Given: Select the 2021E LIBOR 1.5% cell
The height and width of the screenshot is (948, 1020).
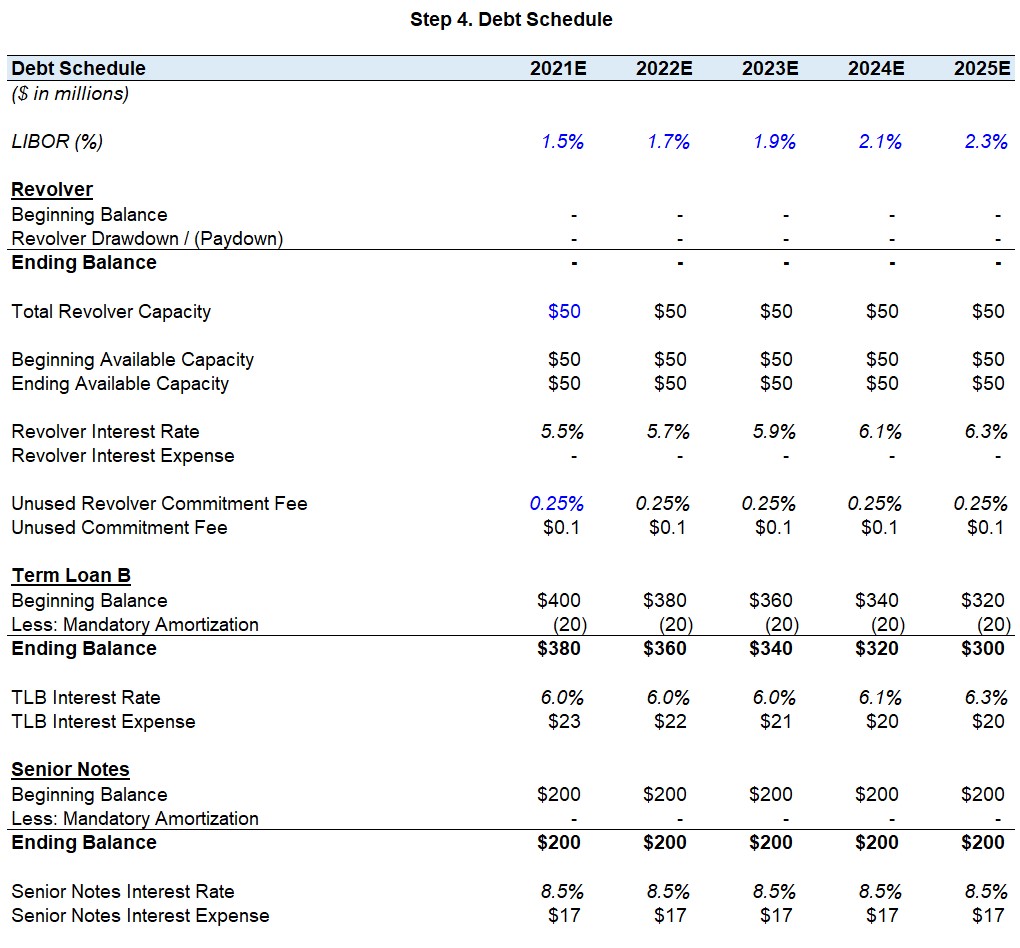Looking at the screenshot, I should coord(562,141).
